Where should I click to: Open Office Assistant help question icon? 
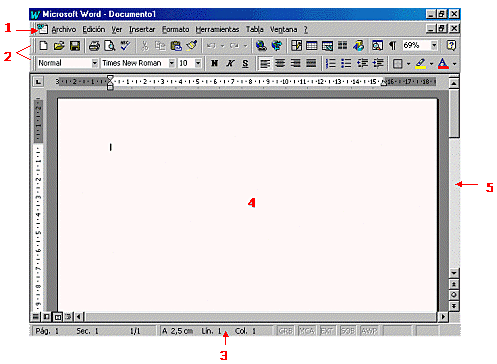pos(451,46)
